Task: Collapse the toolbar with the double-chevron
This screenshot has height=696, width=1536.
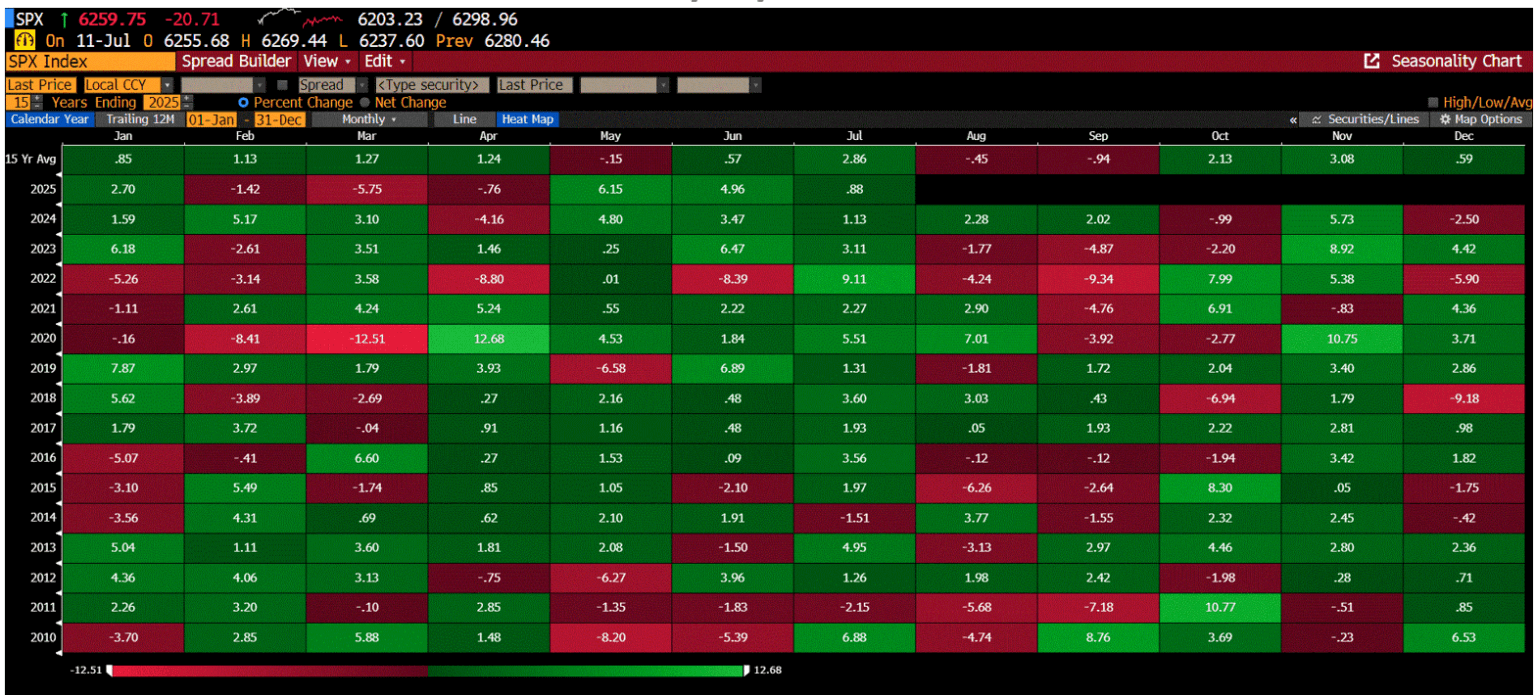Action: click(1293, 119)
